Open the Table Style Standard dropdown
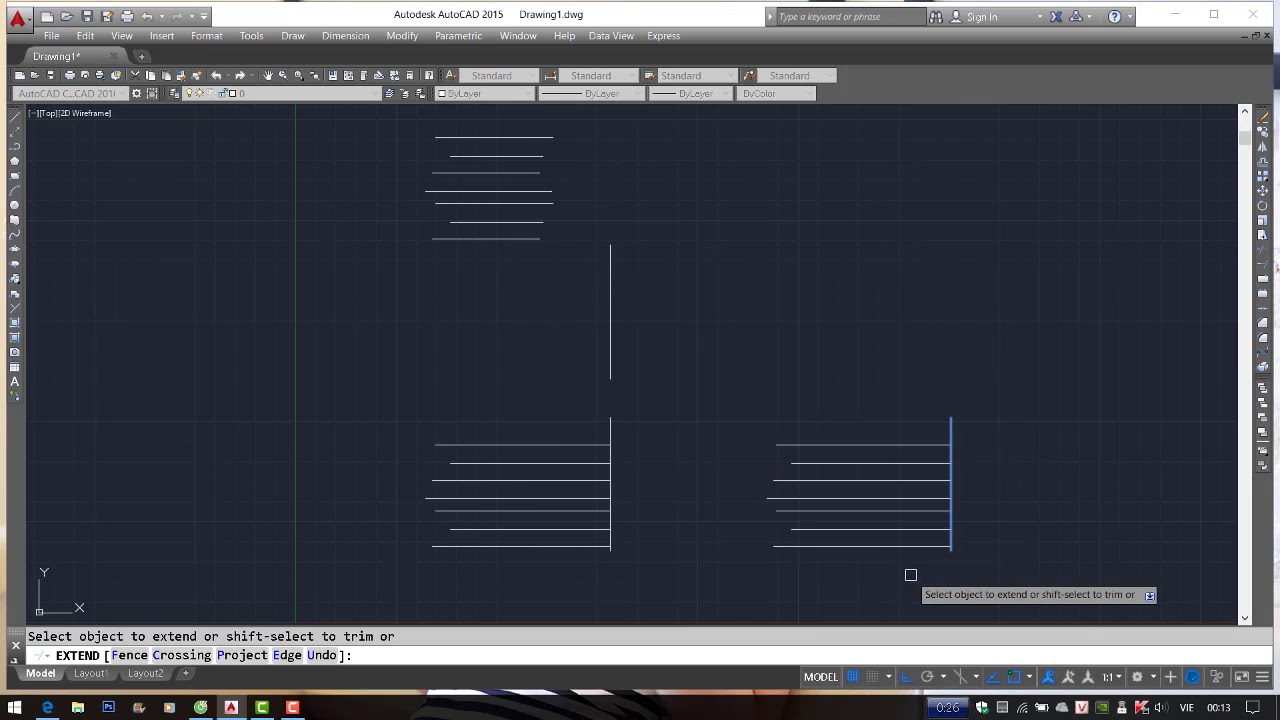Image resolution: width=1280 pixels, height=720 pixels. (x=698, y=75)
